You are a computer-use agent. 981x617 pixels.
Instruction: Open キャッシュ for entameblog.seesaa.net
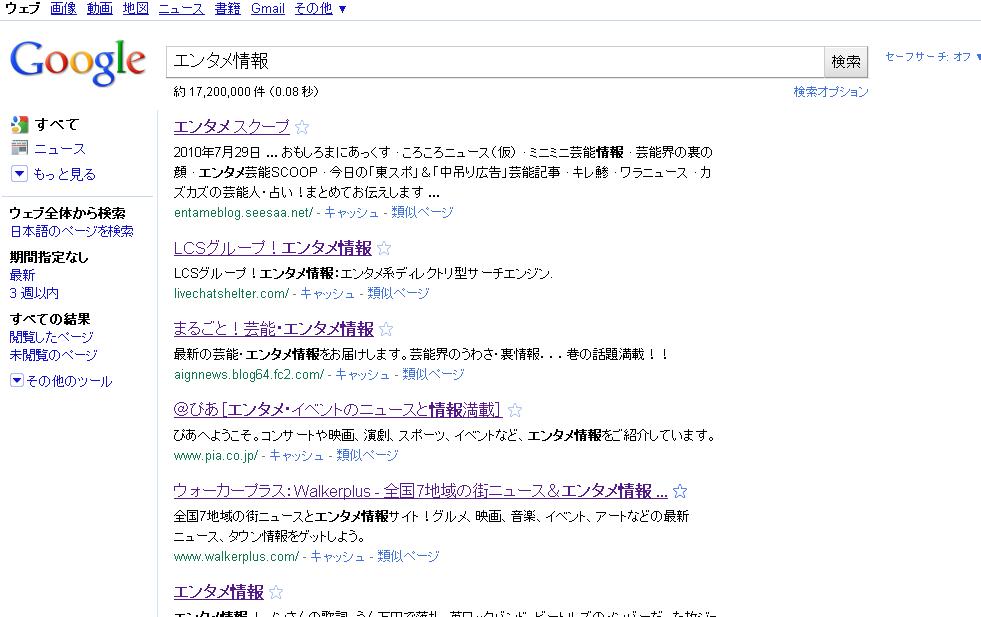click(351, 213)
